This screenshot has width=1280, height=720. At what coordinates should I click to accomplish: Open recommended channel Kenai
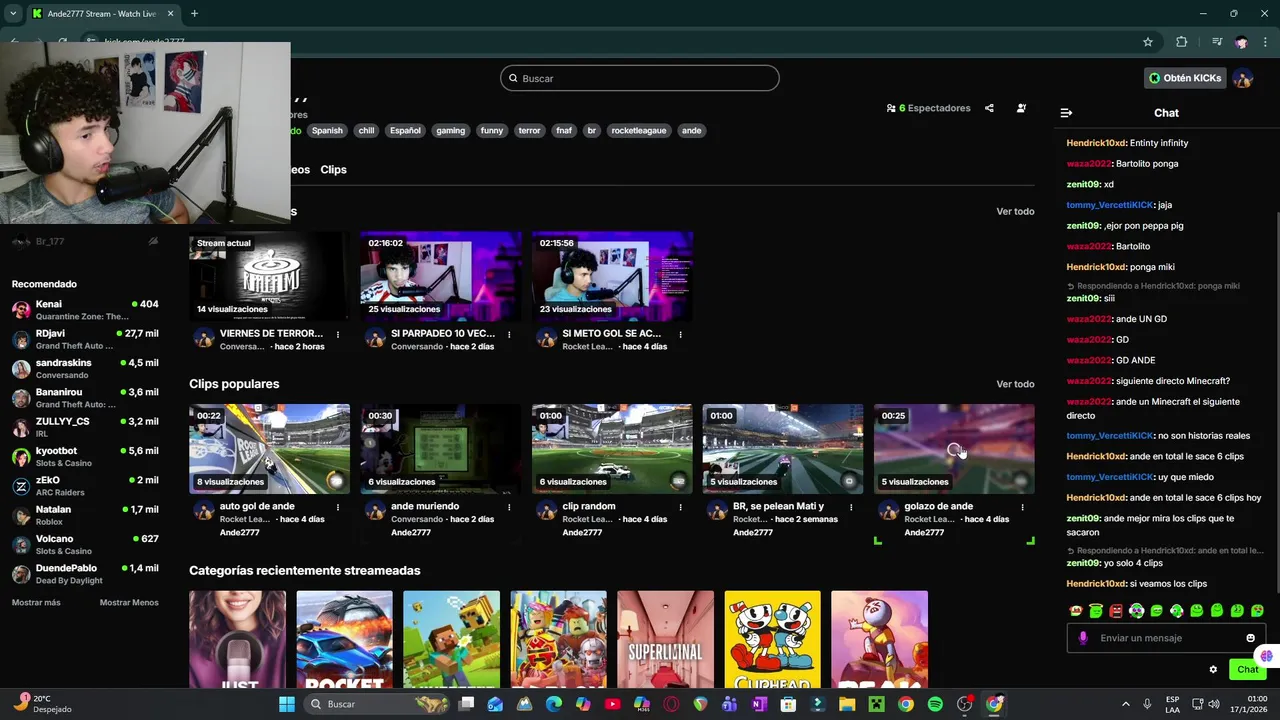click(85, 310)
